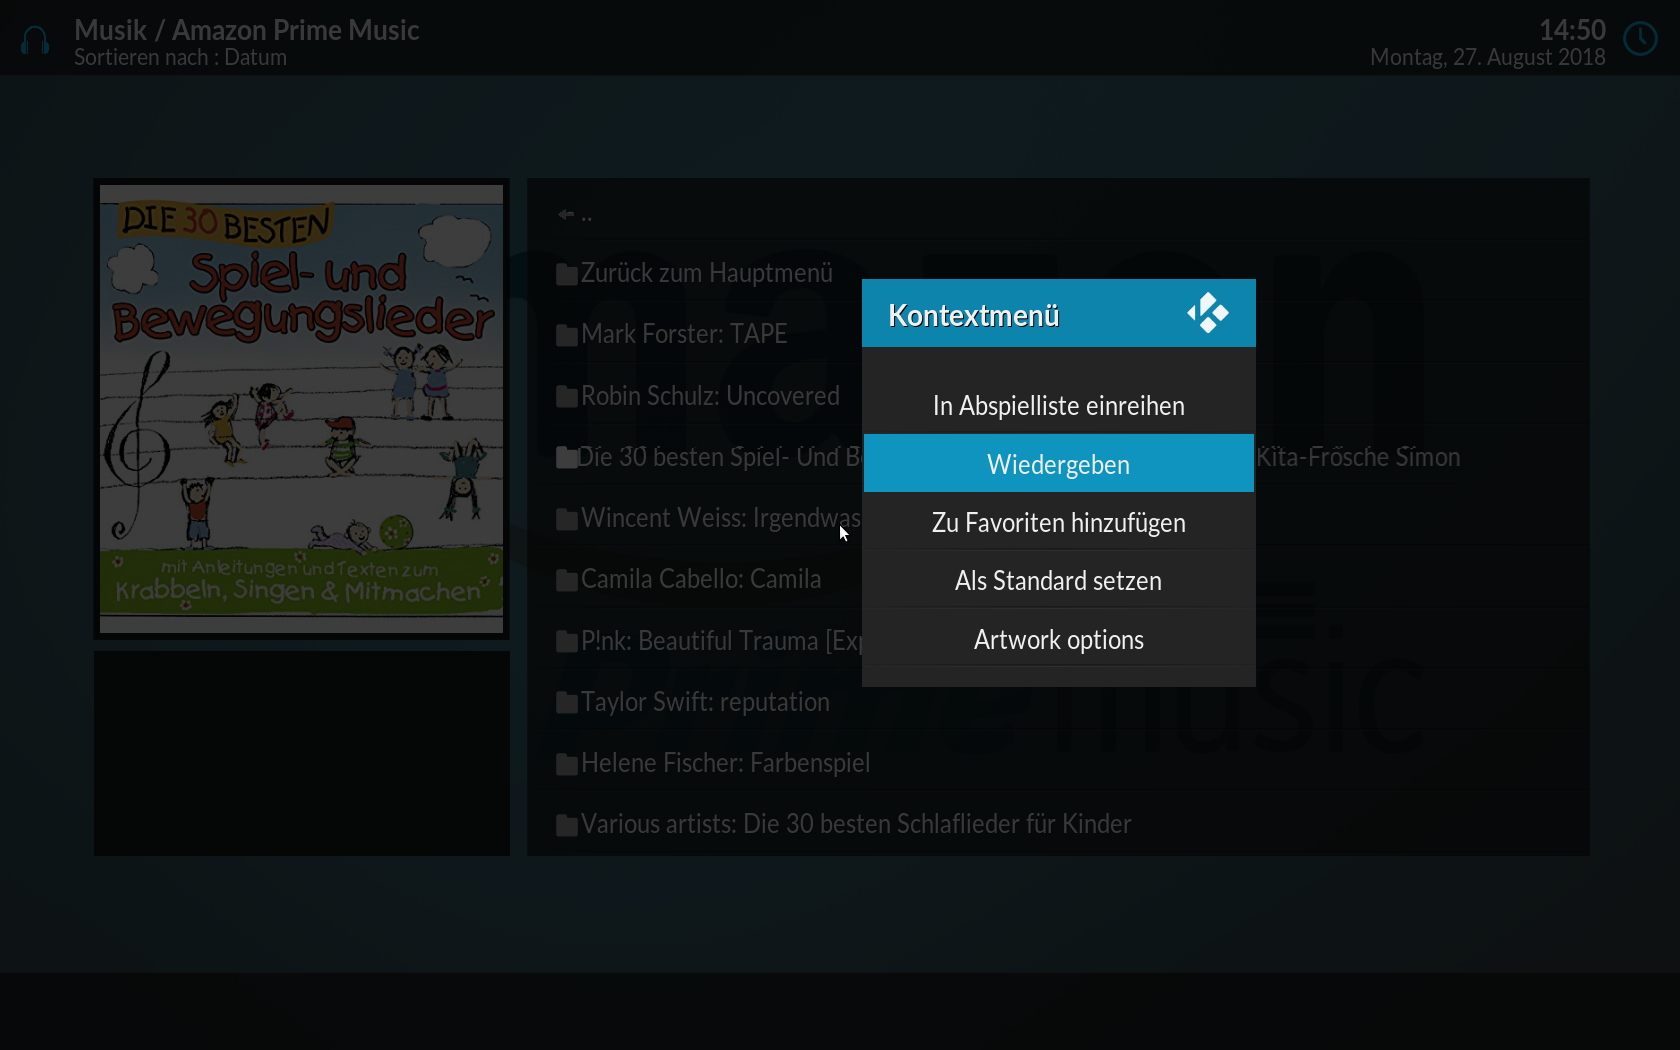
Task: Click folder icon beside P!nk: Beautiful Trauma
Action: 567,642
